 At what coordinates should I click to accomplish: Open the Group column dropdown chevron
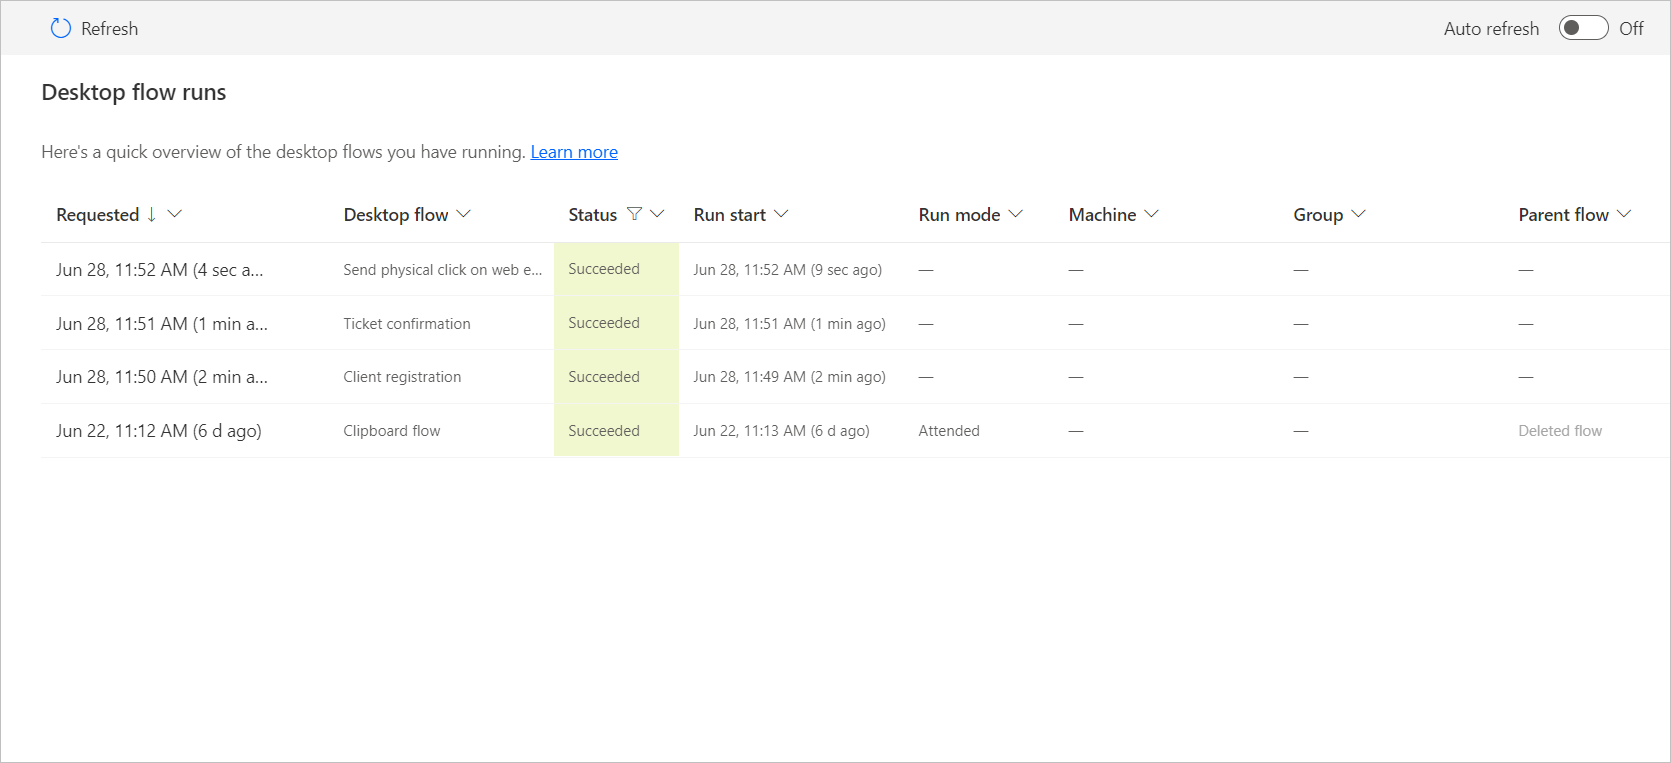tap(1358, 214)
